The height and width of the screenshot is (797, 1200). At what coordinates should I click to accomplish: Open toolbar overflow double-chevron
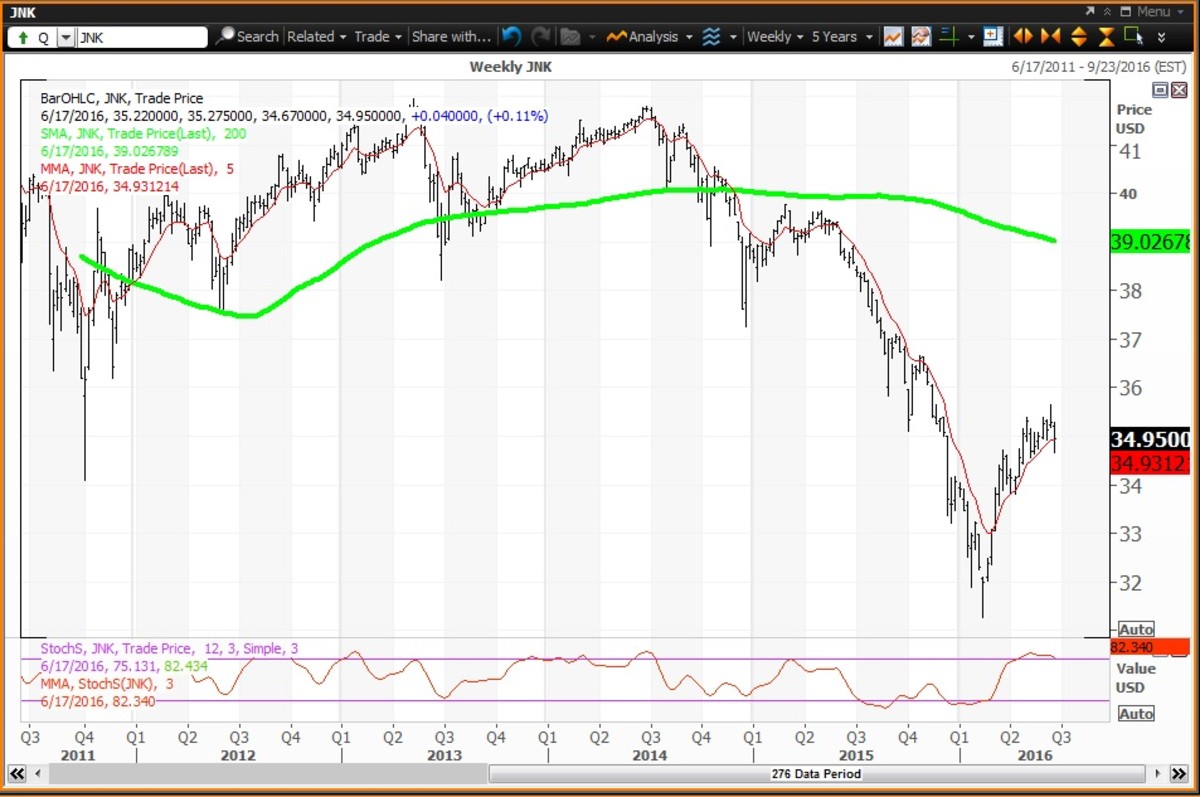click(1161, 37)
